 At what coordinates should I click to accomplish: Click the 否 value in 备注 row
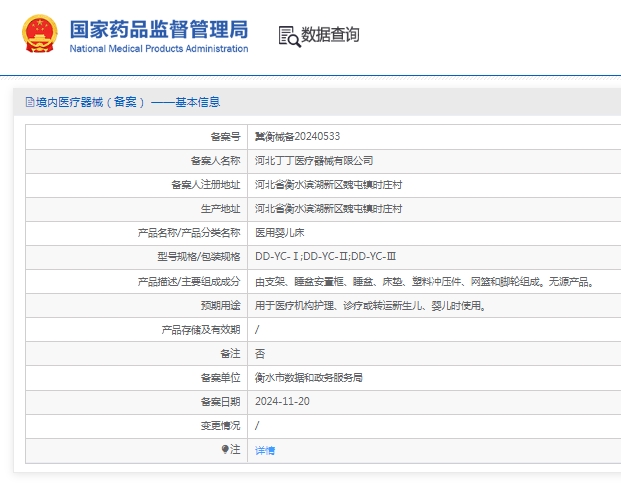(260, 354)
